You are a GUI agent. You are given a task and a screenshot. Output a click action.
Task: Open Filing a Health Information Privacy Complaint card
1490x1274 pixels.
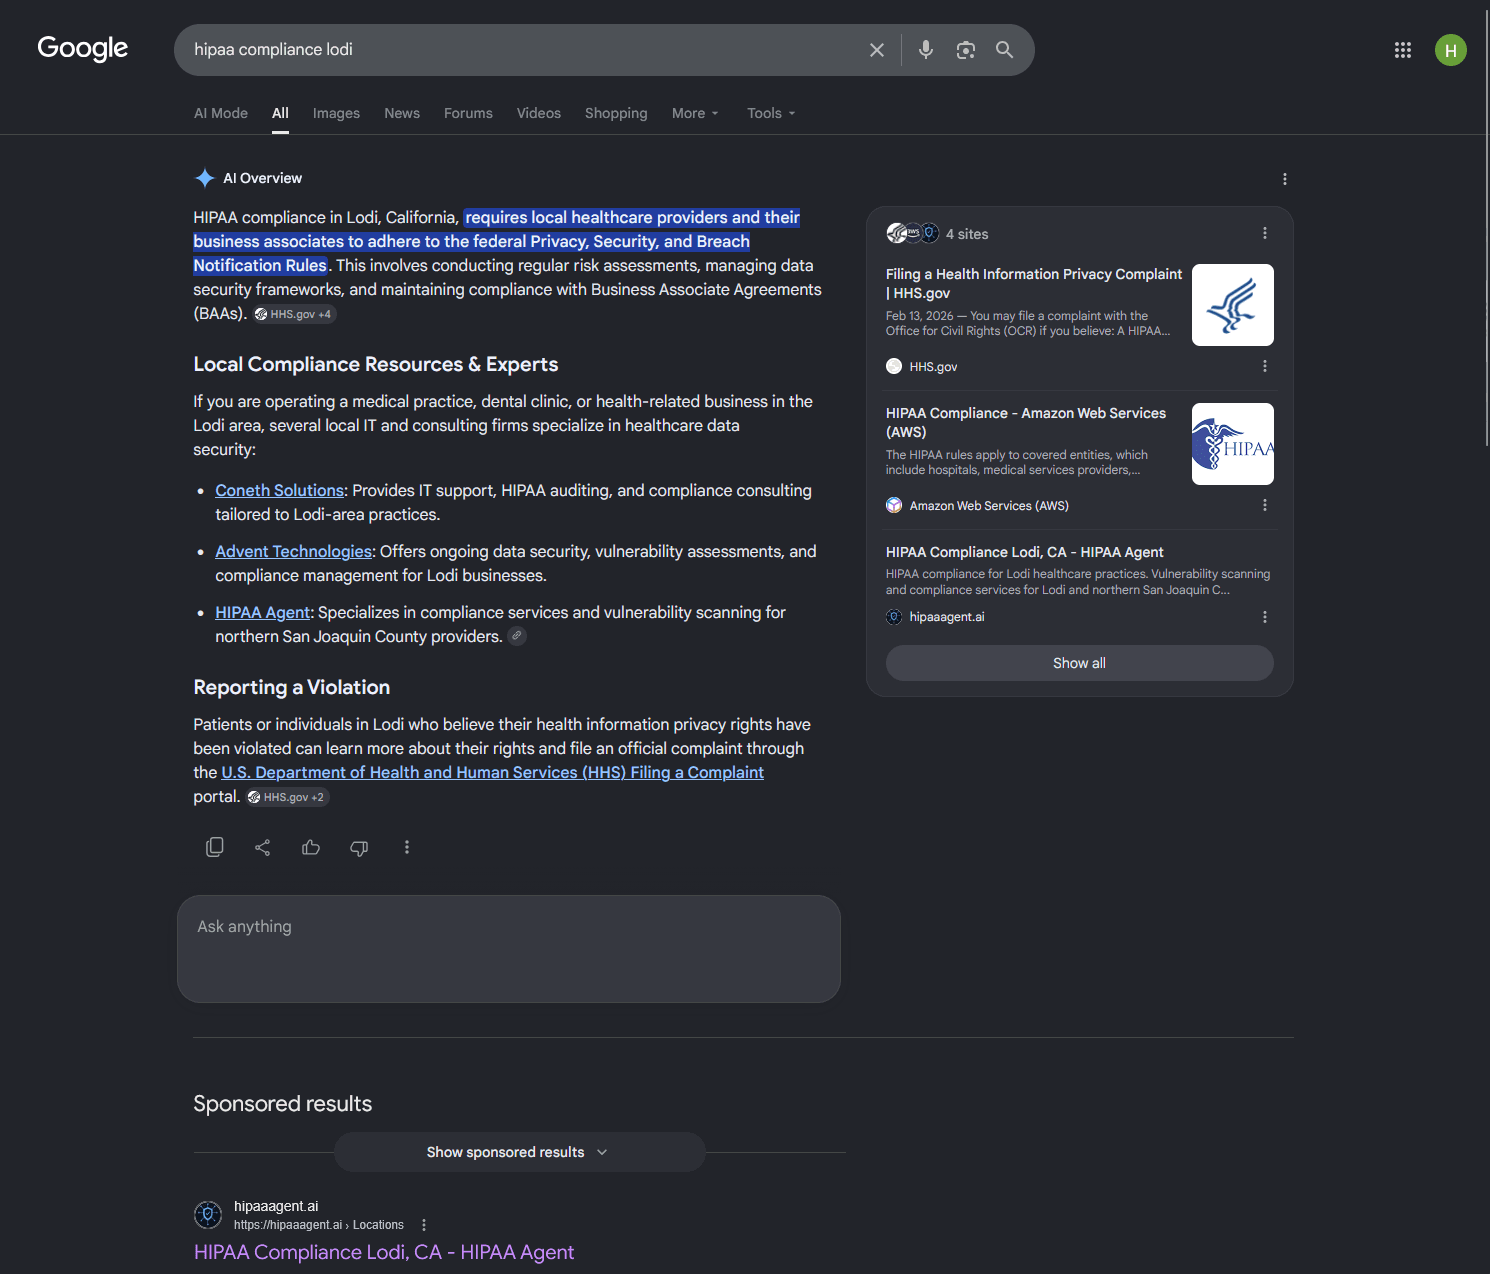coord(1034,283)
